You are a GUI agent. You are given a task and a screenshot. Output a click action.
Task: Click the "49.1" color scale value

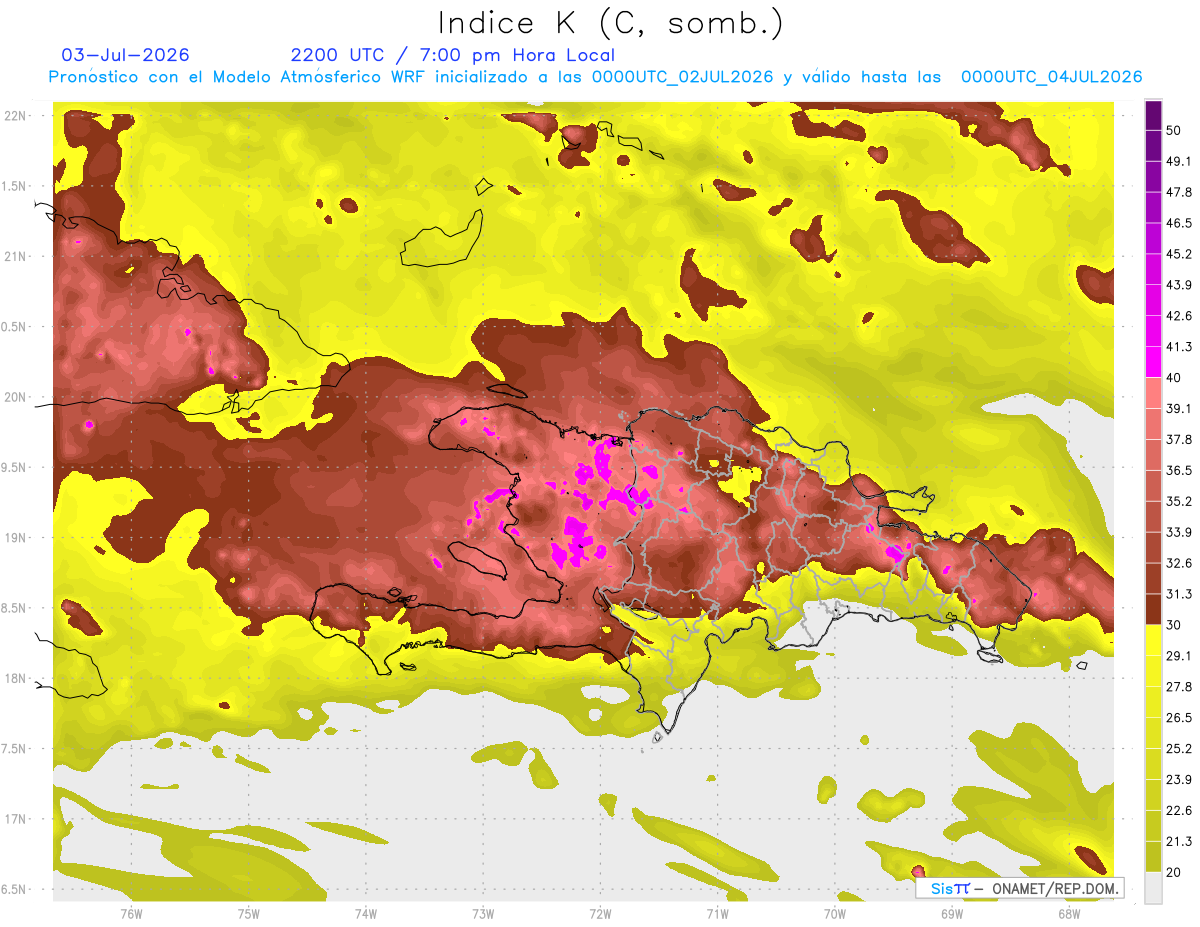coord(1178,161)
